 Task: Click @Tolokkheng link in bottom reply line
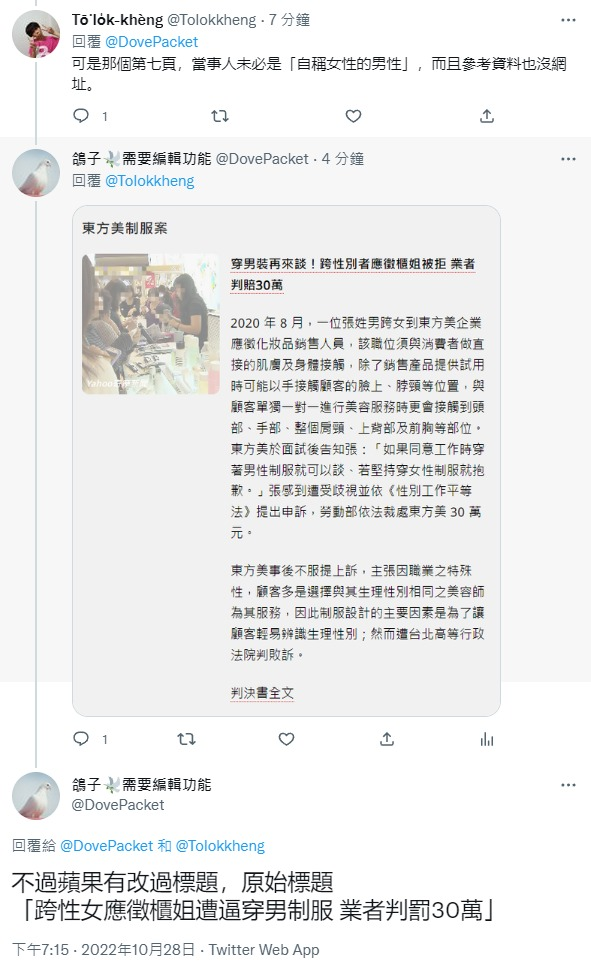tap(220, 846)
